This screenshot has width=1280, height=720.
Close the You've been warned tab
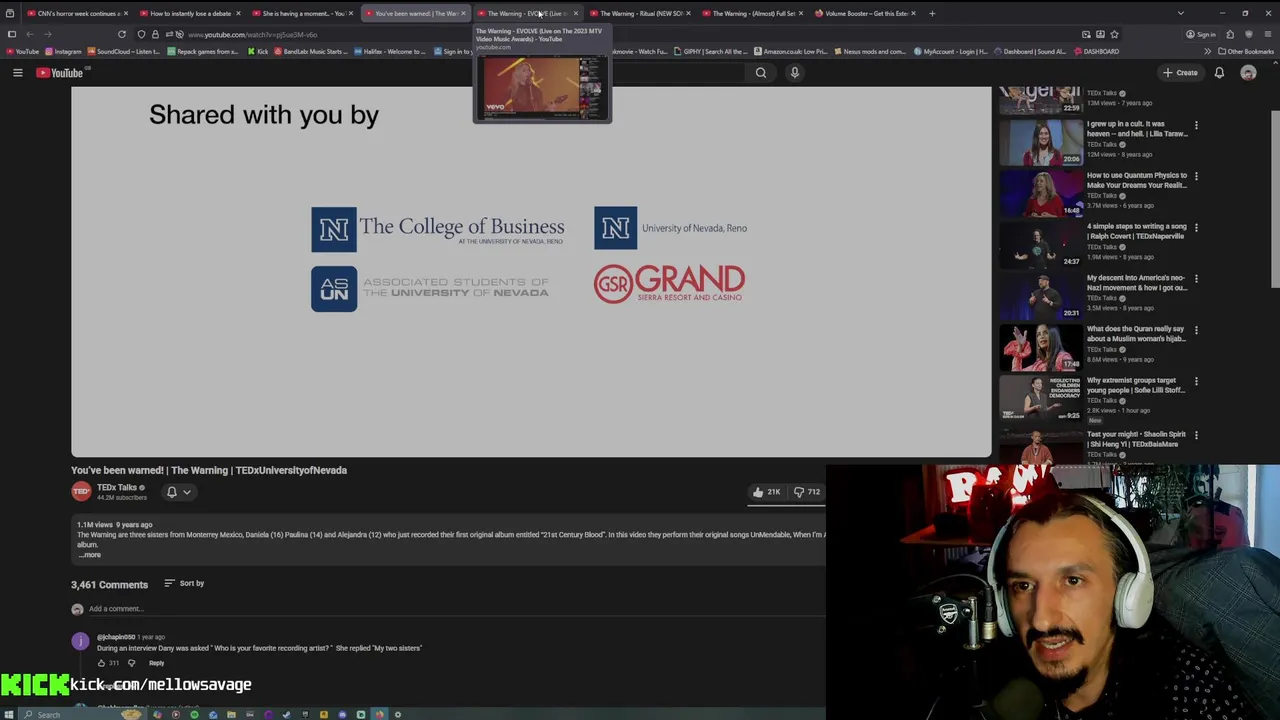click(463, 13)
